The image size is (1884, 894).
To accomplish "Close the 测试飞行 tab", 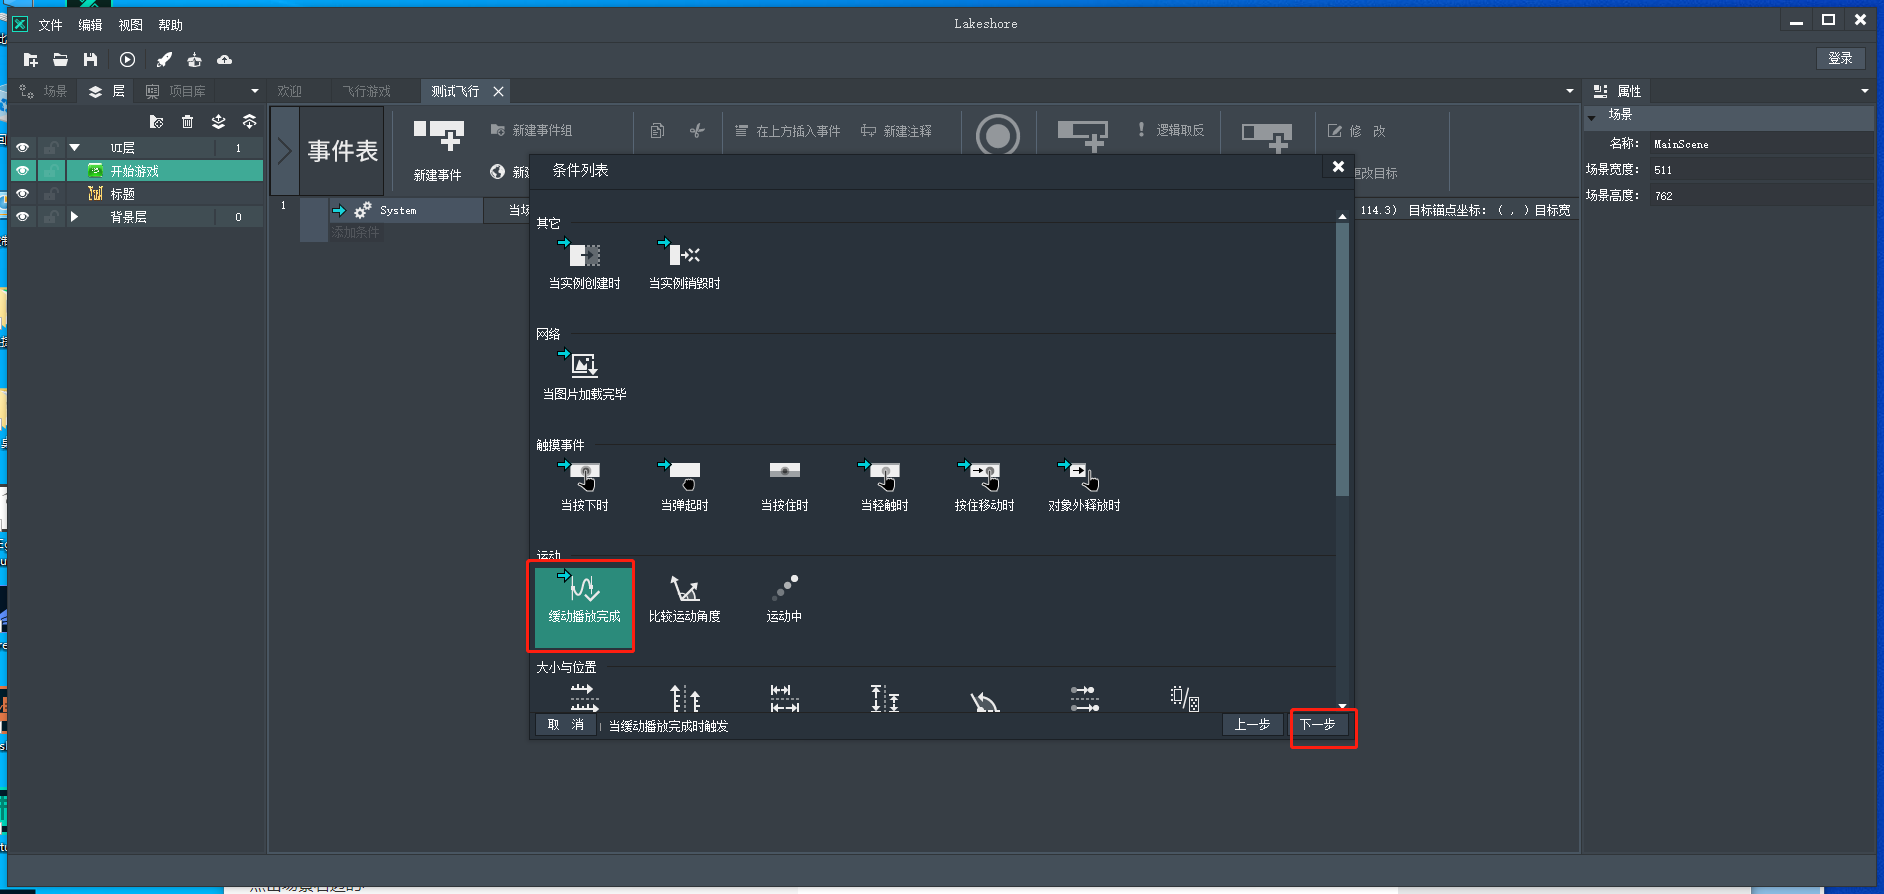I will pyautogui.click(x=498, y=91).
